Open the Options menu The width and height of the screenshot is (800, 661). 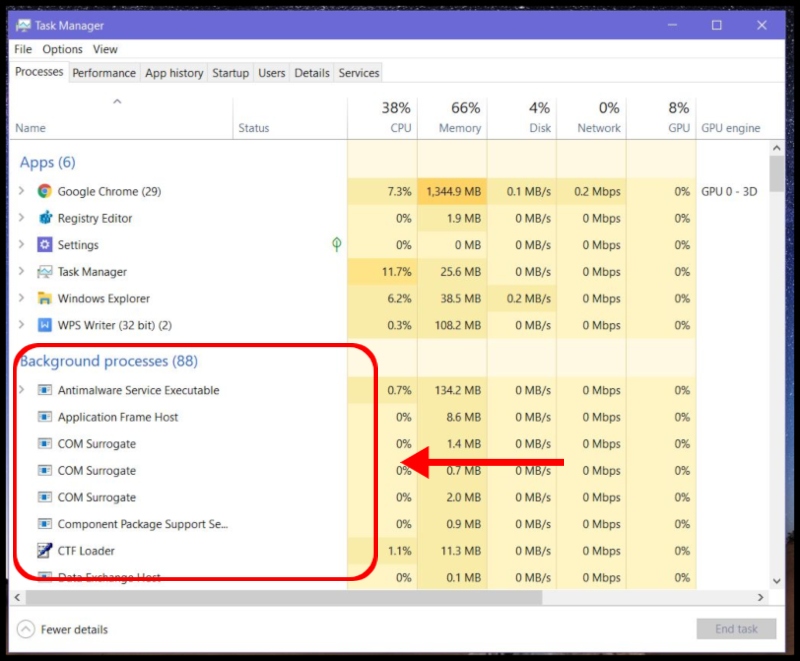click(62, 48)
